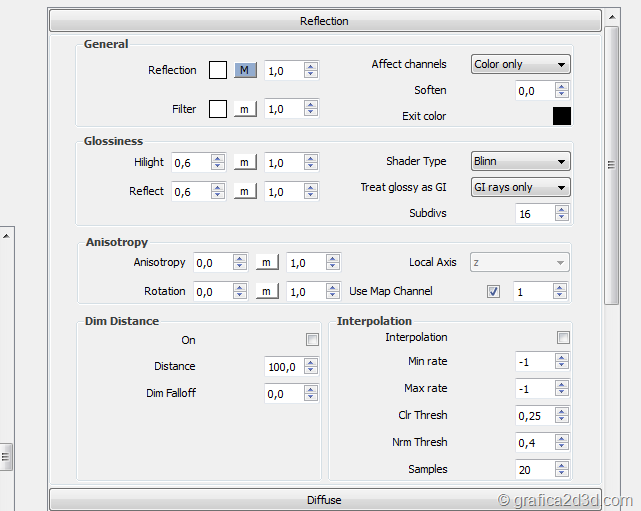The width and height of the screenshot is (641, 511).
Task: Toggle the Interpolation checkbox
Action: (x=563, y=338)
